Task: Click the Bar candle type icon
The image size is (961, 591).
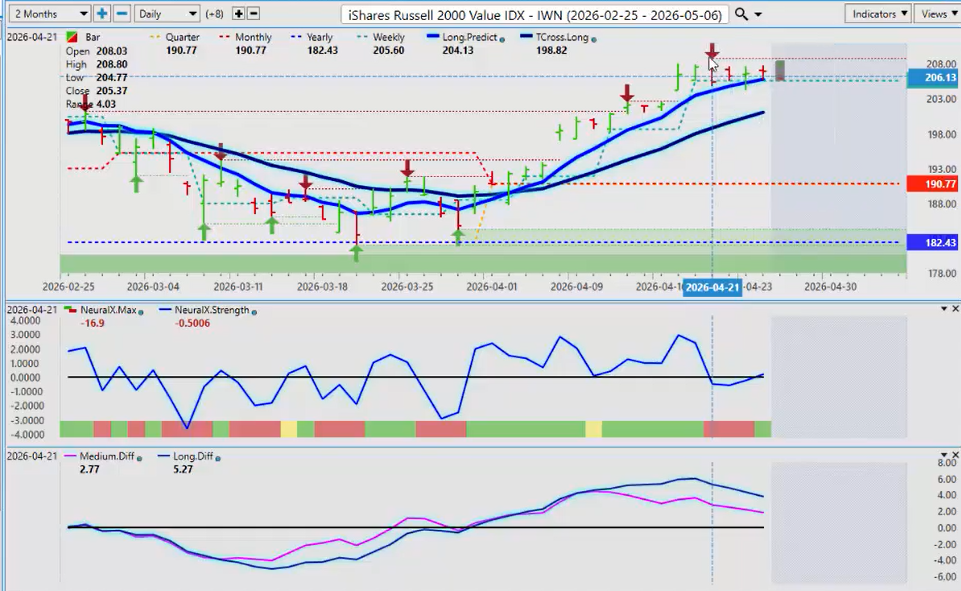Action: [x=71, y=37]
